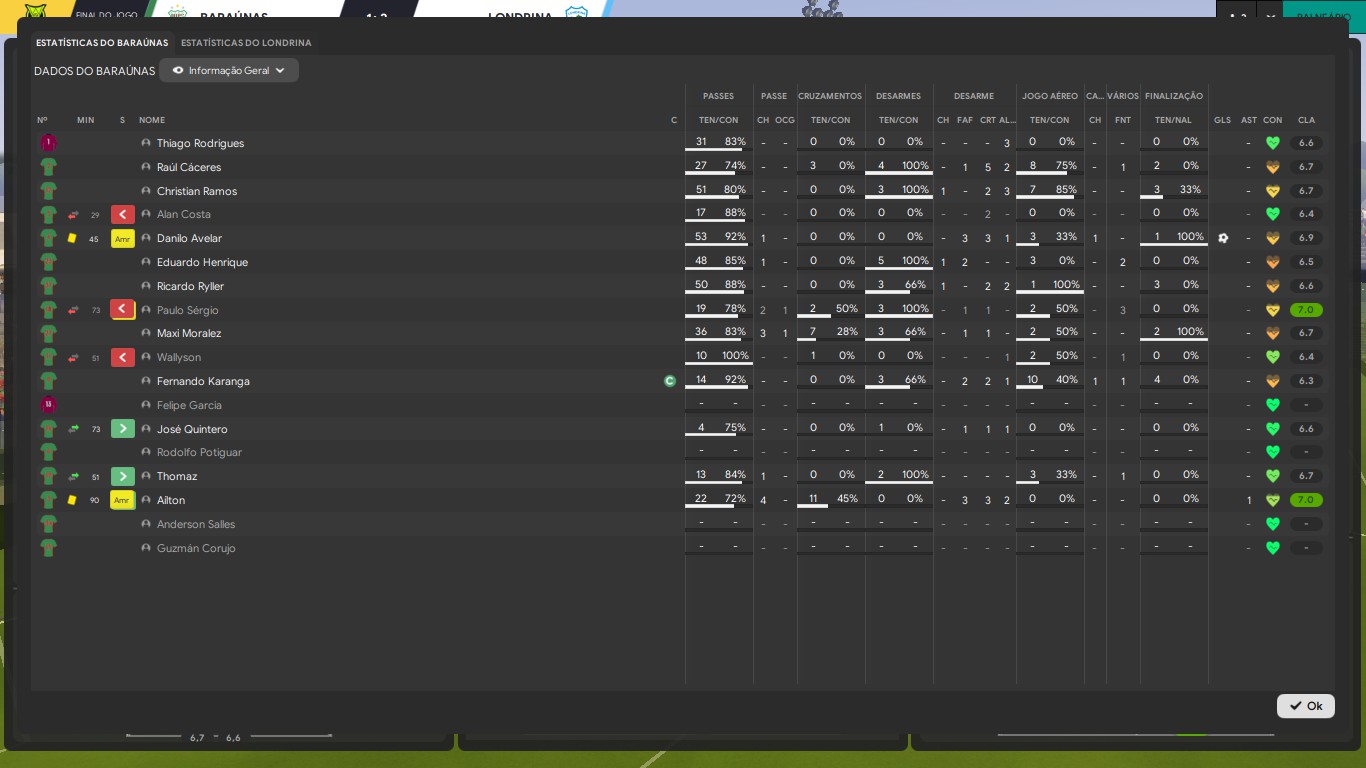Click Wallyson's 100% pass value
This screenshot has width=1366, height=768.
735,356
